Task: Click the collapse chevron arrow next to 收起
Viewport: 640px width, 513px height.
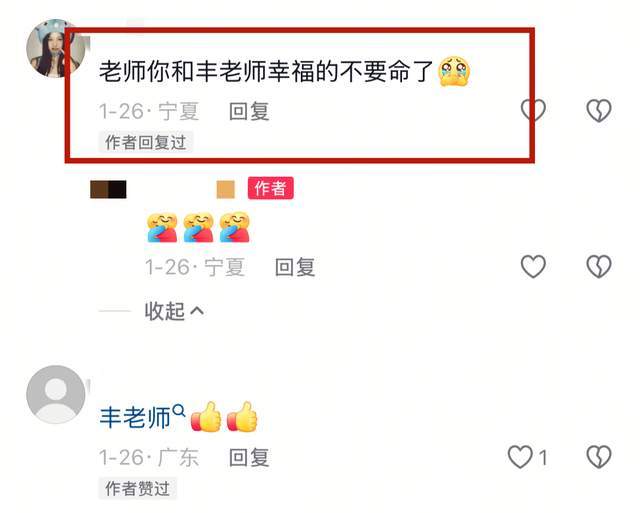Action: tap(197, 311)
